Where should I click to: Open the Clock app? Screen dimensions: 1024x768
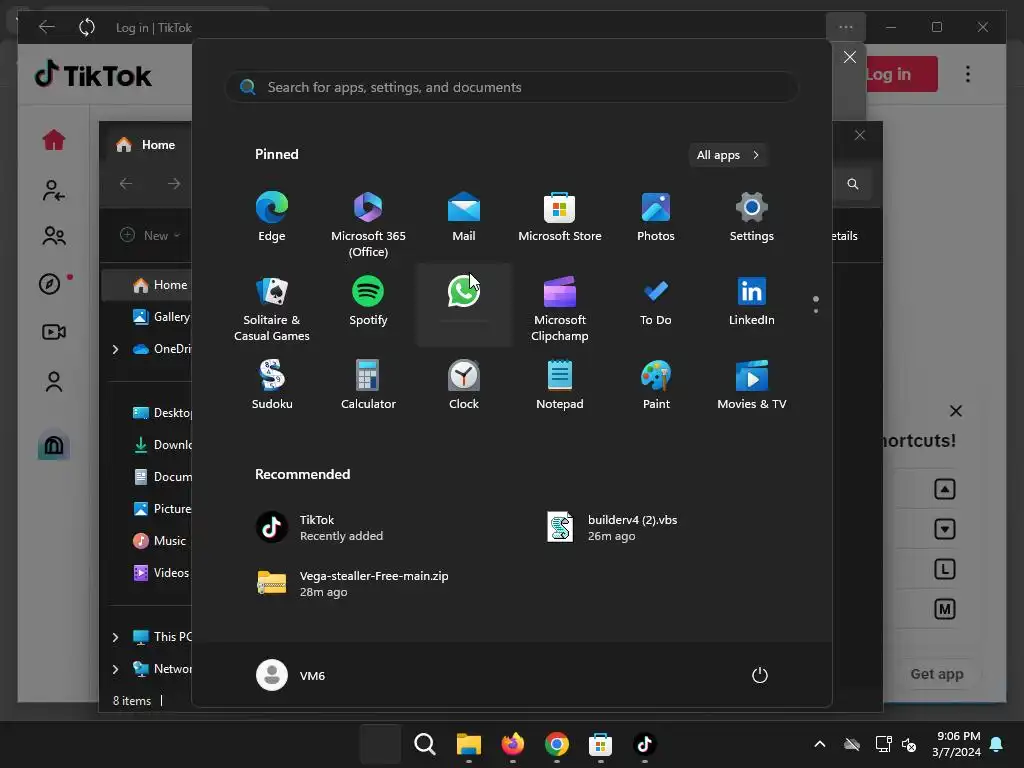tap(464, 385)
